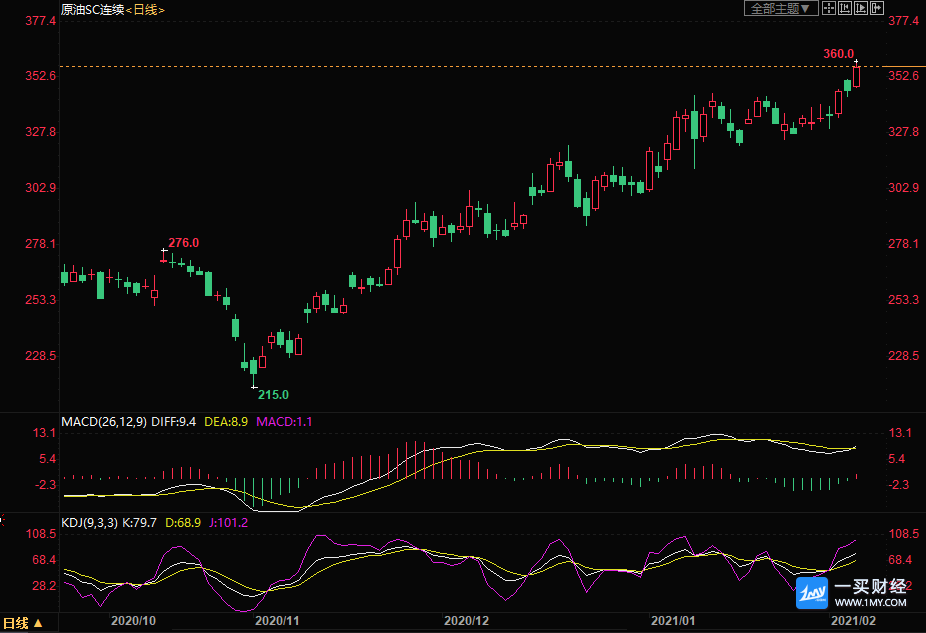Click the 2021/01 date label
Viewport: 926px width, 633px height.
click(673, 621)
